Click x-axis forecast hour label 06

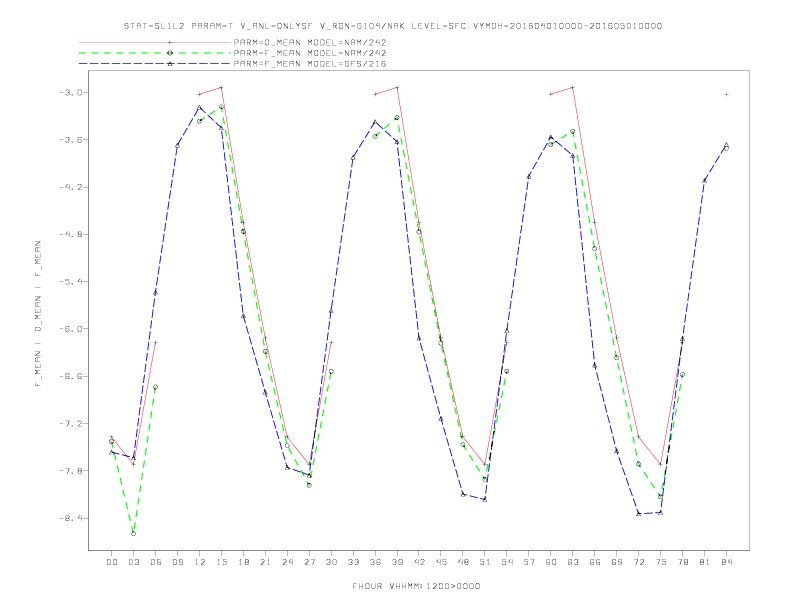(156, 562)
